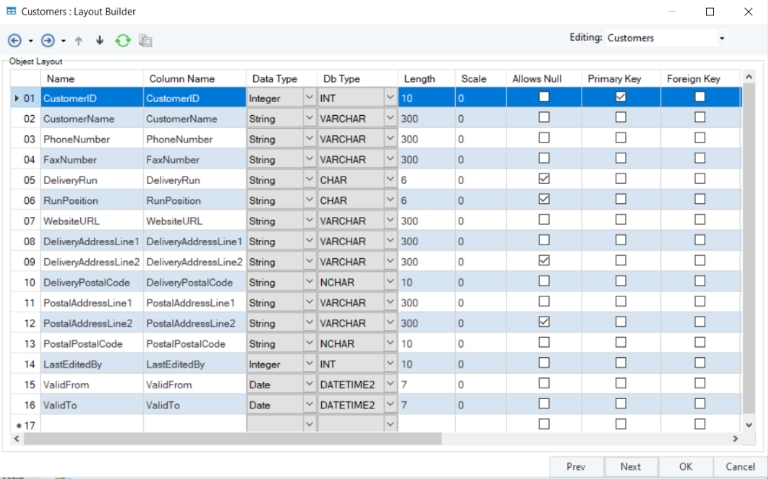Click the green refresh icon
The height and width of the screenshot is (479, 768).
(122, 40)
